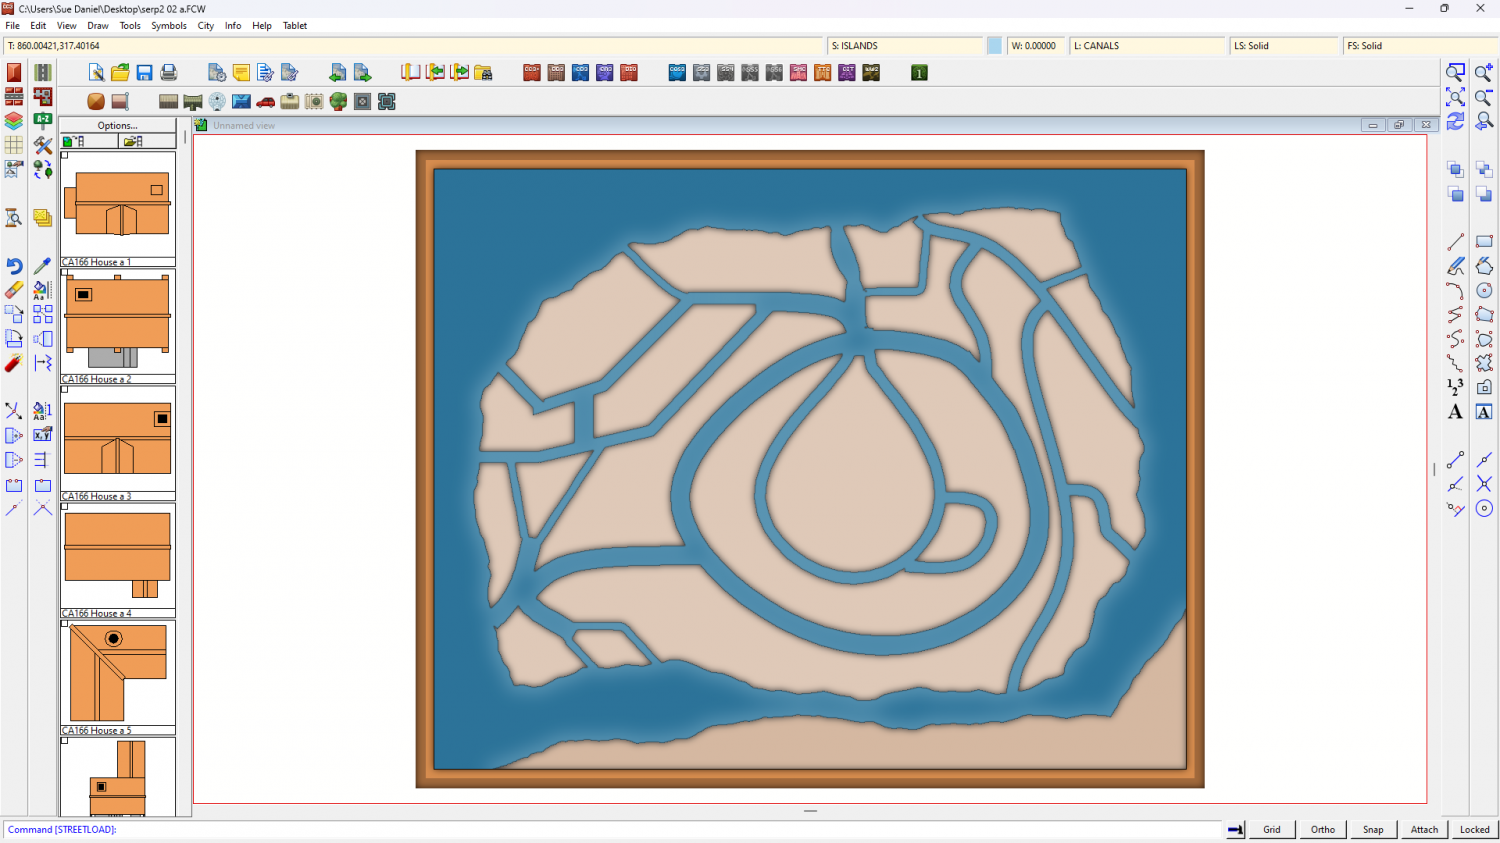Open the layer selector L: CANALS

(1148, 46)
